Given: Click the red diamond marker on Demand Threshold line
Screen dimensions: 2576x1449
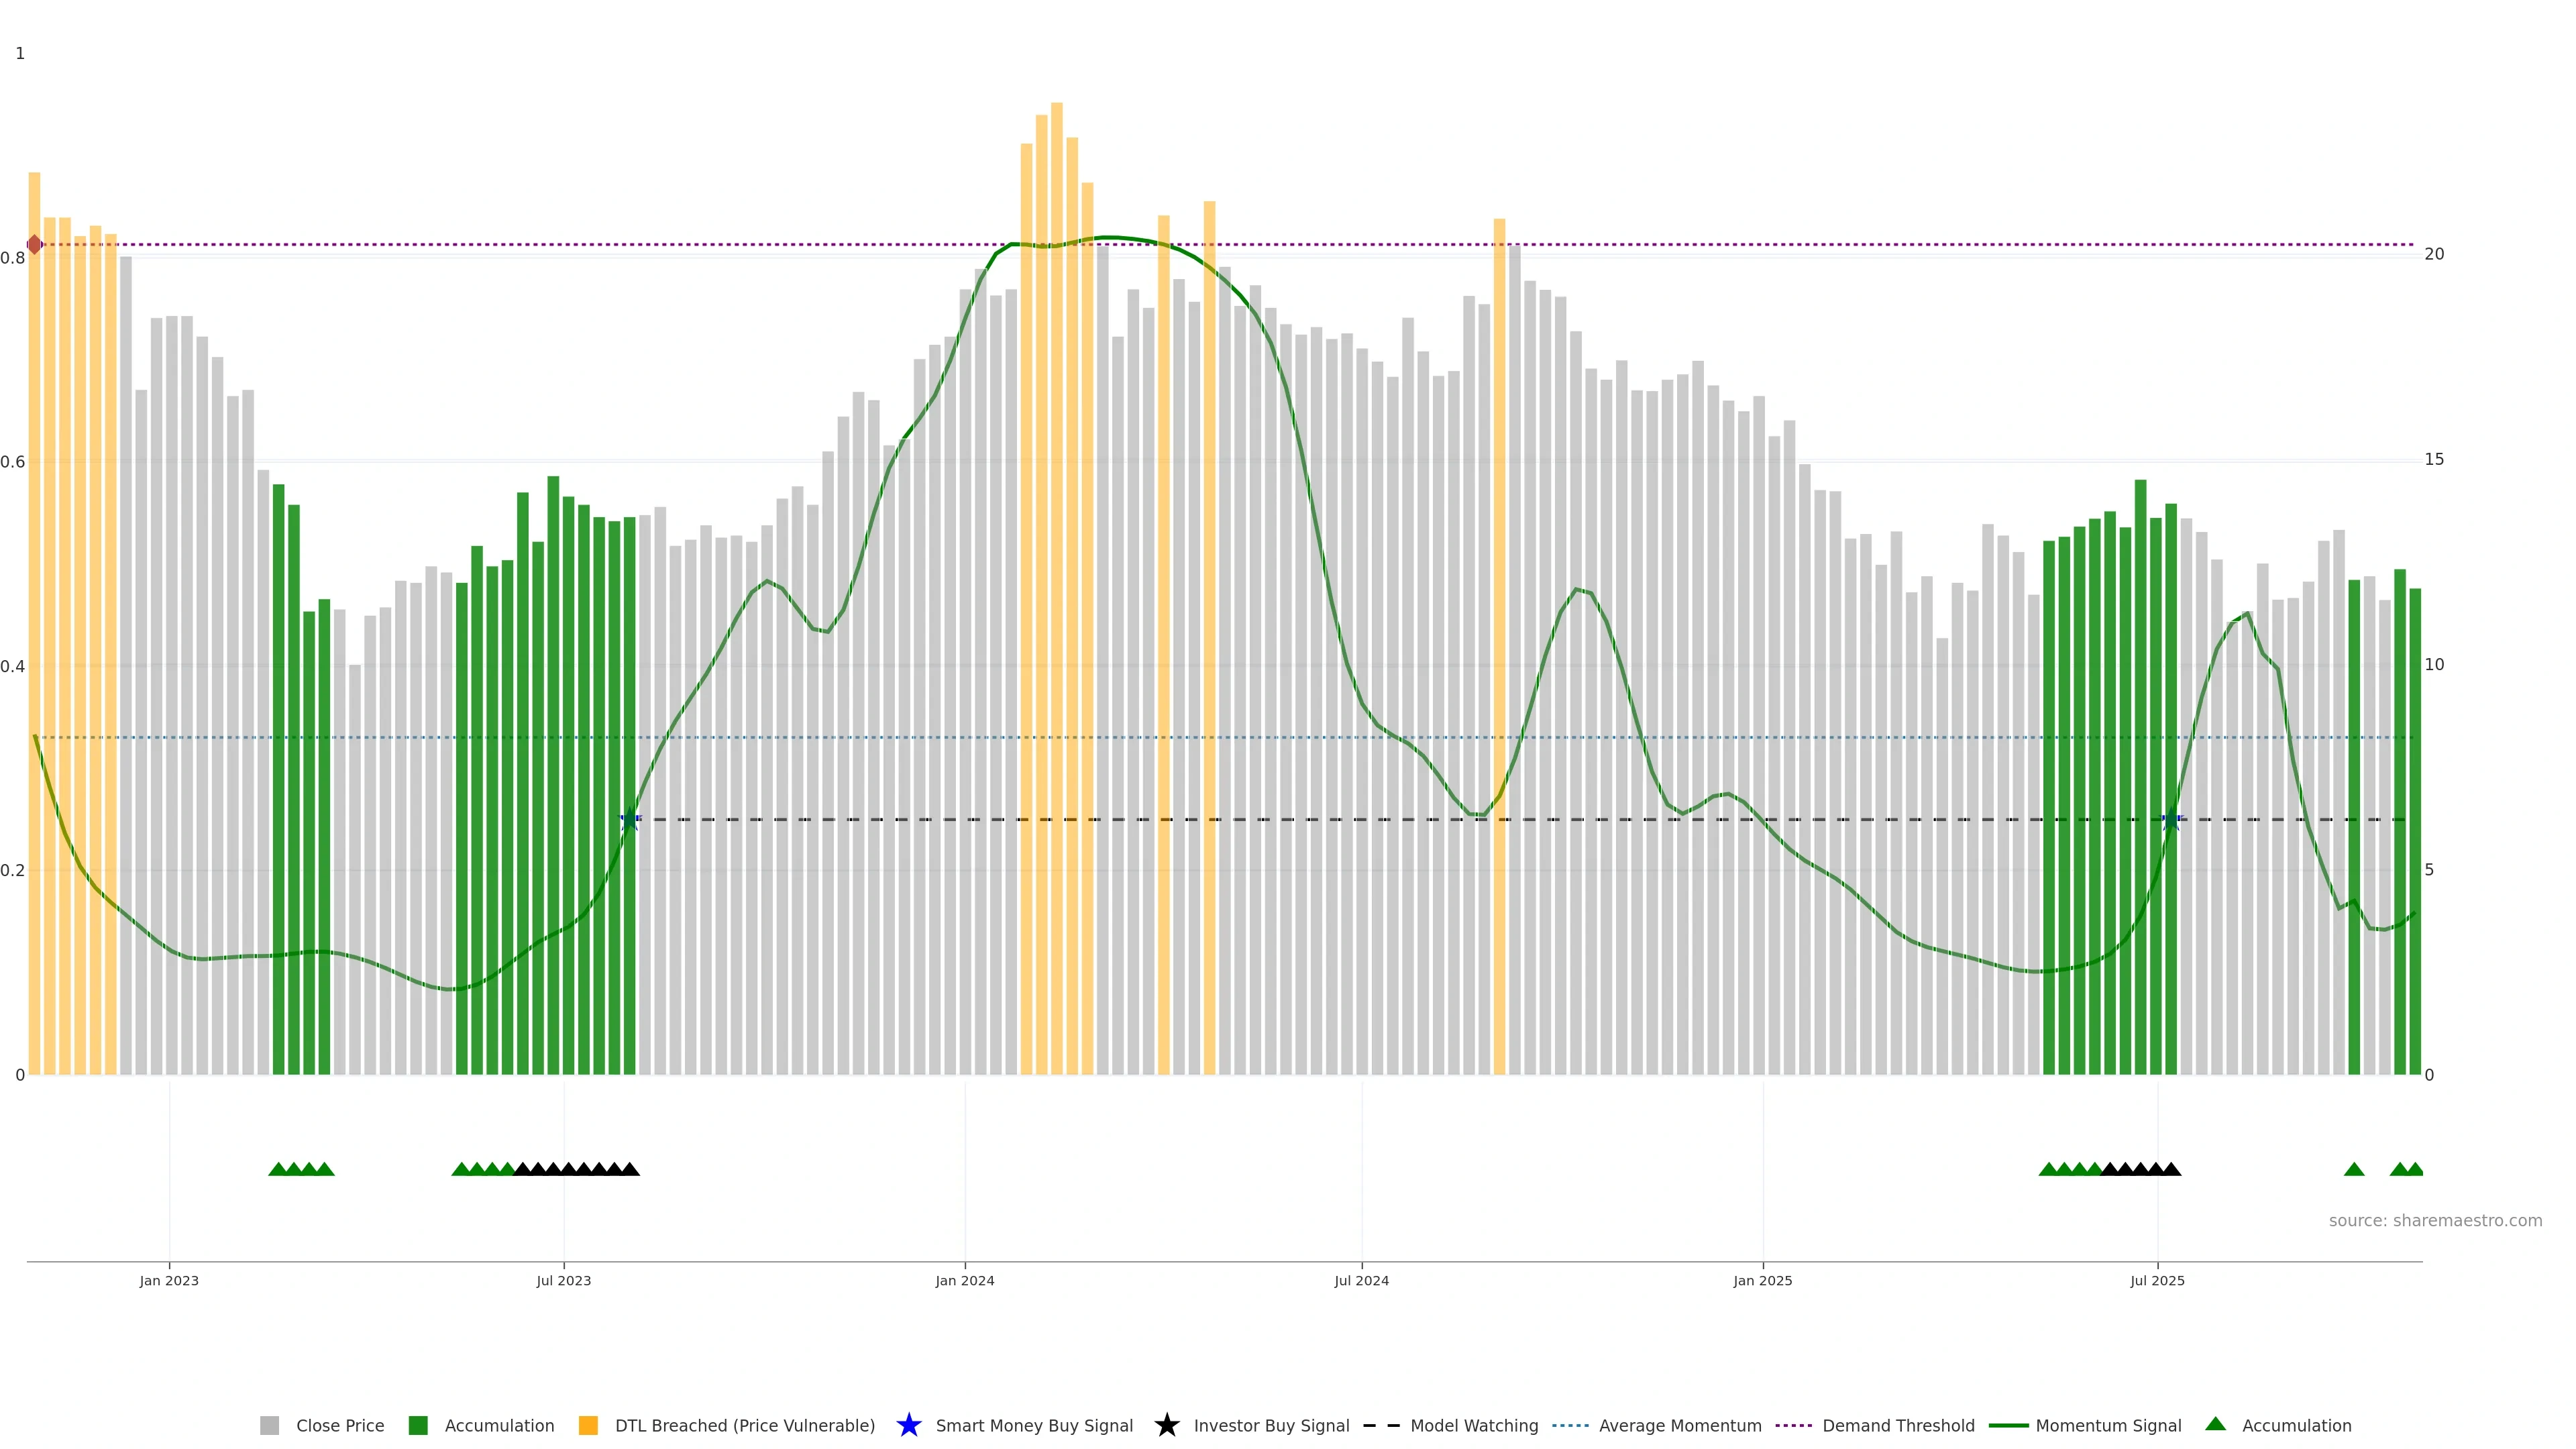Looking at the screenshot, I should 35,245.
